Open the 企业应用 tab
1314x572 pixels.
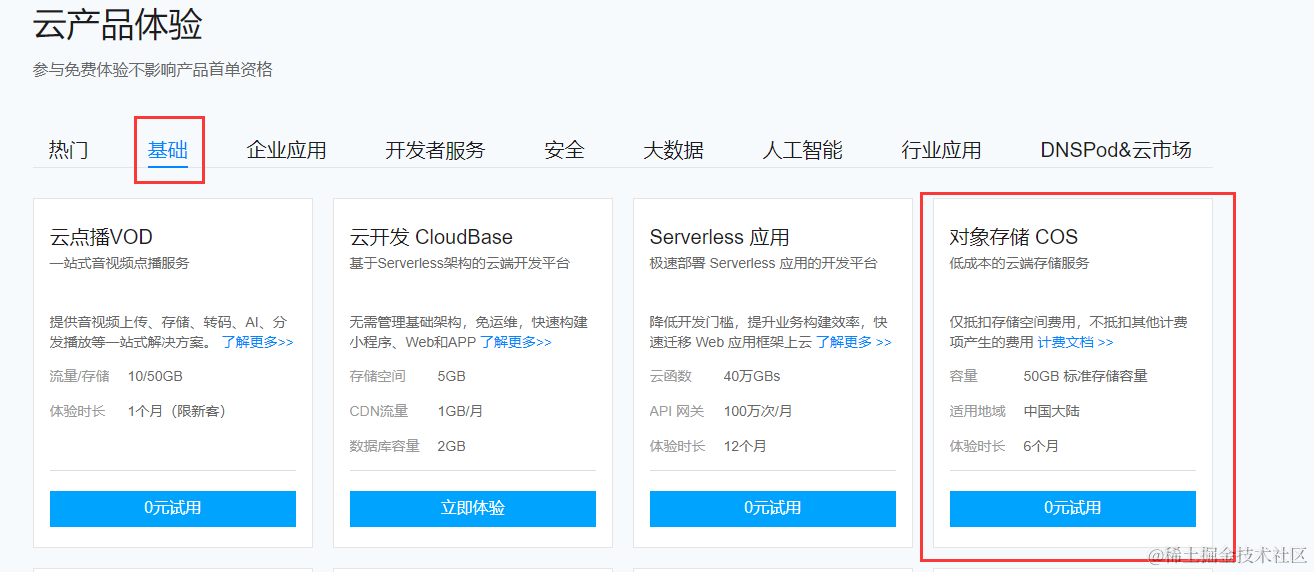click(287, 150)
